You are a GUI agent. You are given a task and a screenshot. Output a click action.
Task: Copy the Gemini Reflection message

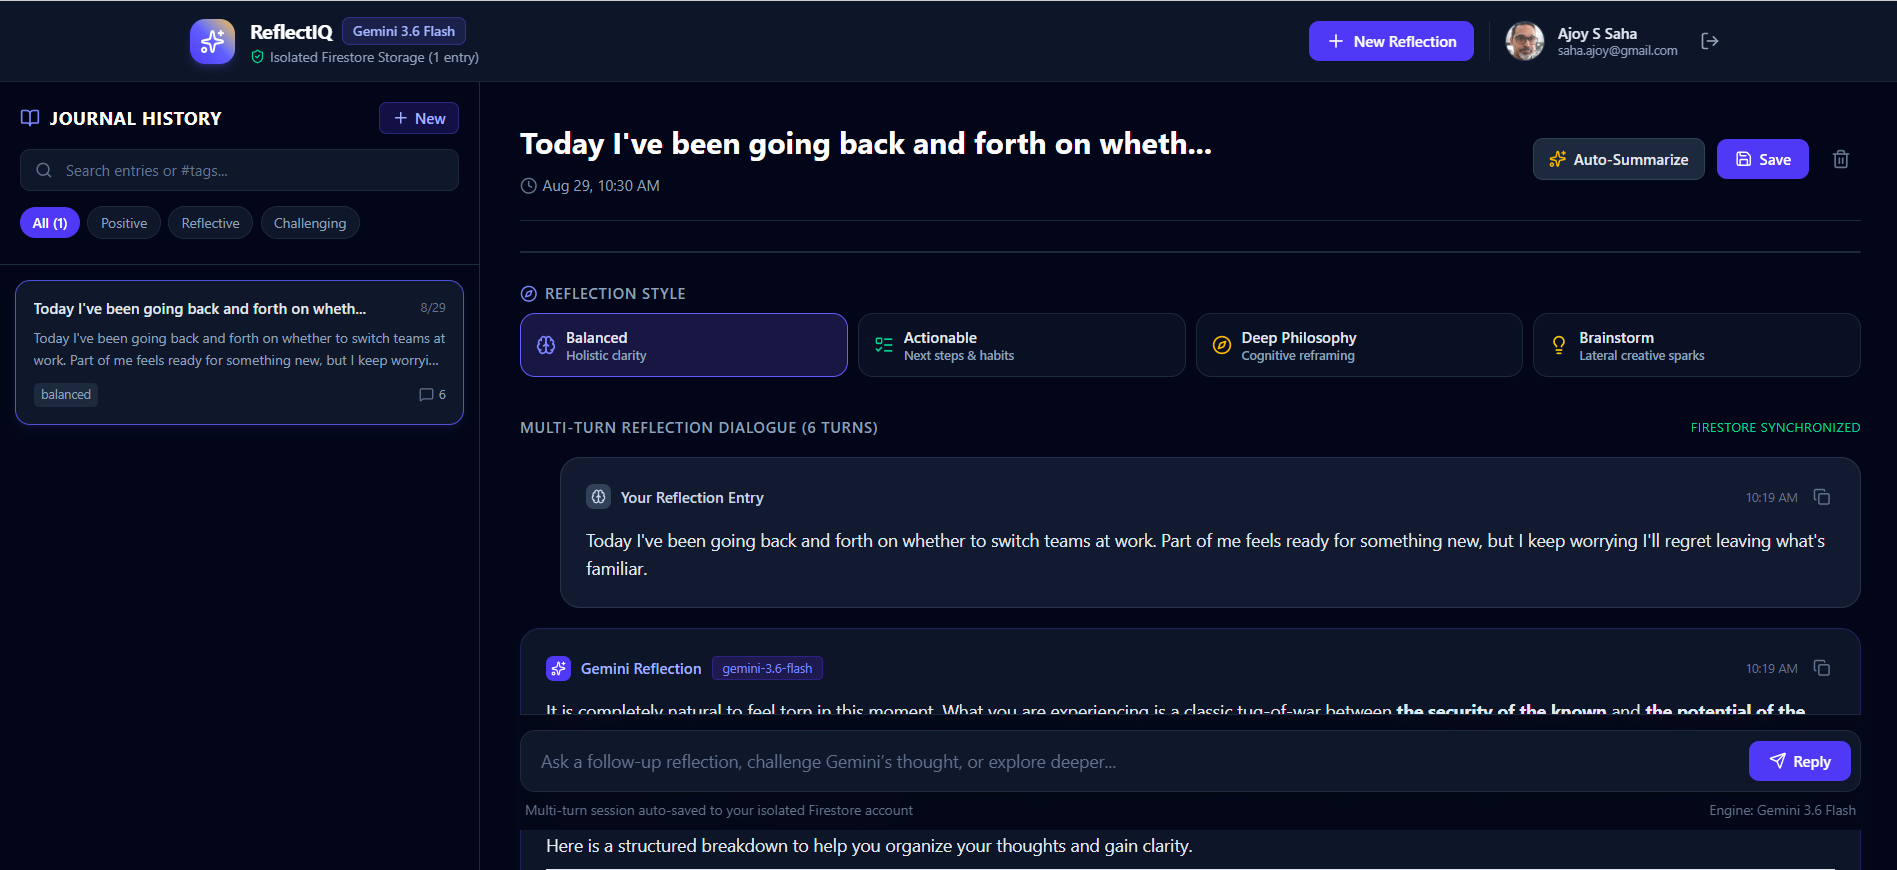1822,668
